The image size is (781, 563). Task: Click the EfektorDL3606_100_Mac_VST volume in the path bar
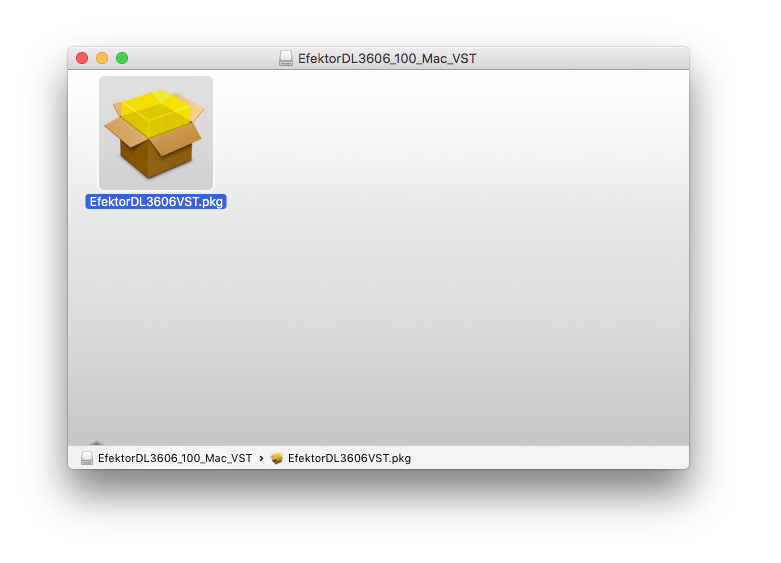pos(175,458)
